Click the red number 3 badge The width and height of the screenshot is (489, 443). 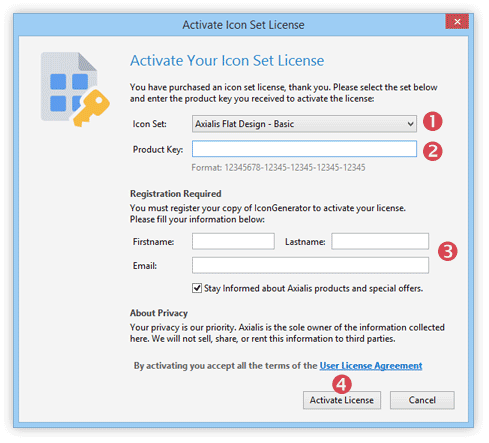click(x=448, y=251)
